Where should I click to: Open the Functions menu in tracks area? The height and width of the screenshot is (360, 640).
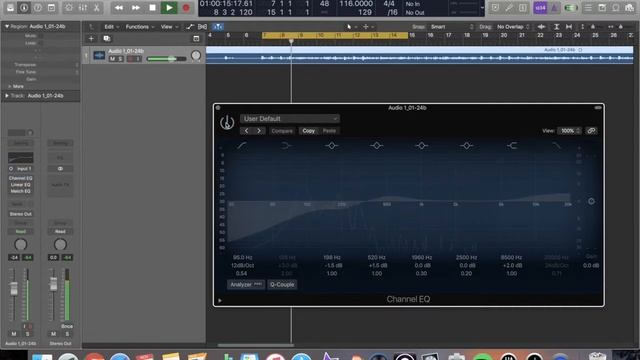[x=140, y=27]
